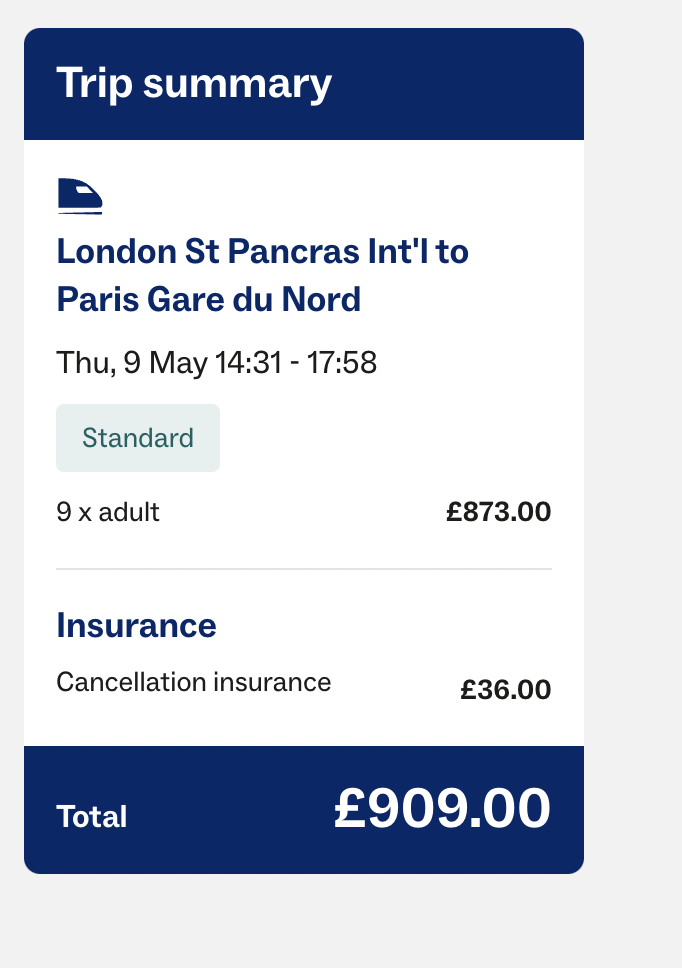The height and width of the screenshot is (968, 682).
Task: Click the Standard class badge
Action: pos(138,438)
